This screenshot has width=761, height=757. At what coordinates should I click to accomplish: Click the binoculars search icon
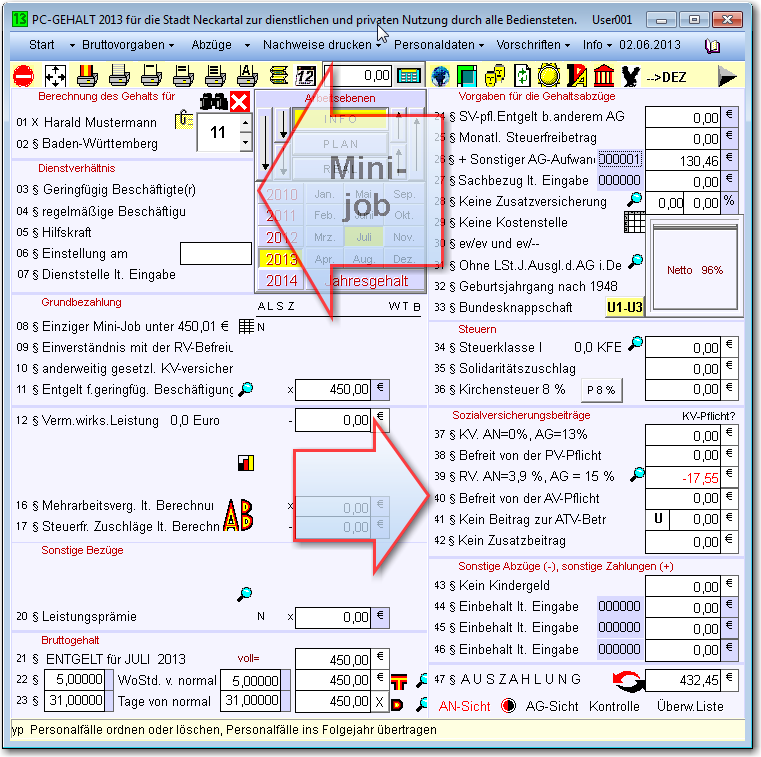point(213,102)
